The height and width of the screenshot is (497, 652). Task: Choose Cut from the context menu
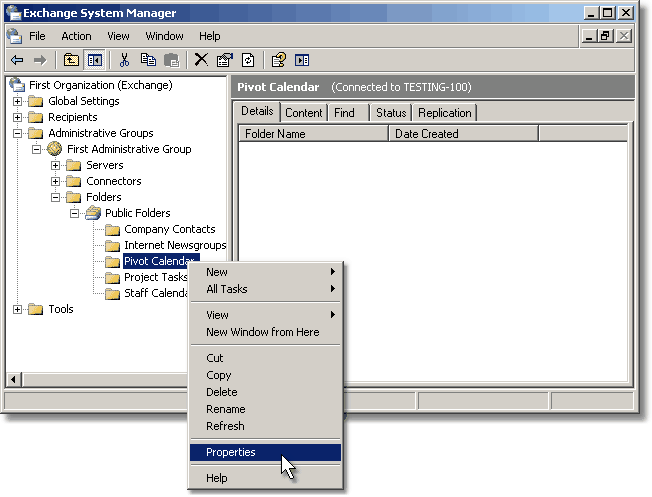click(265, 358)
